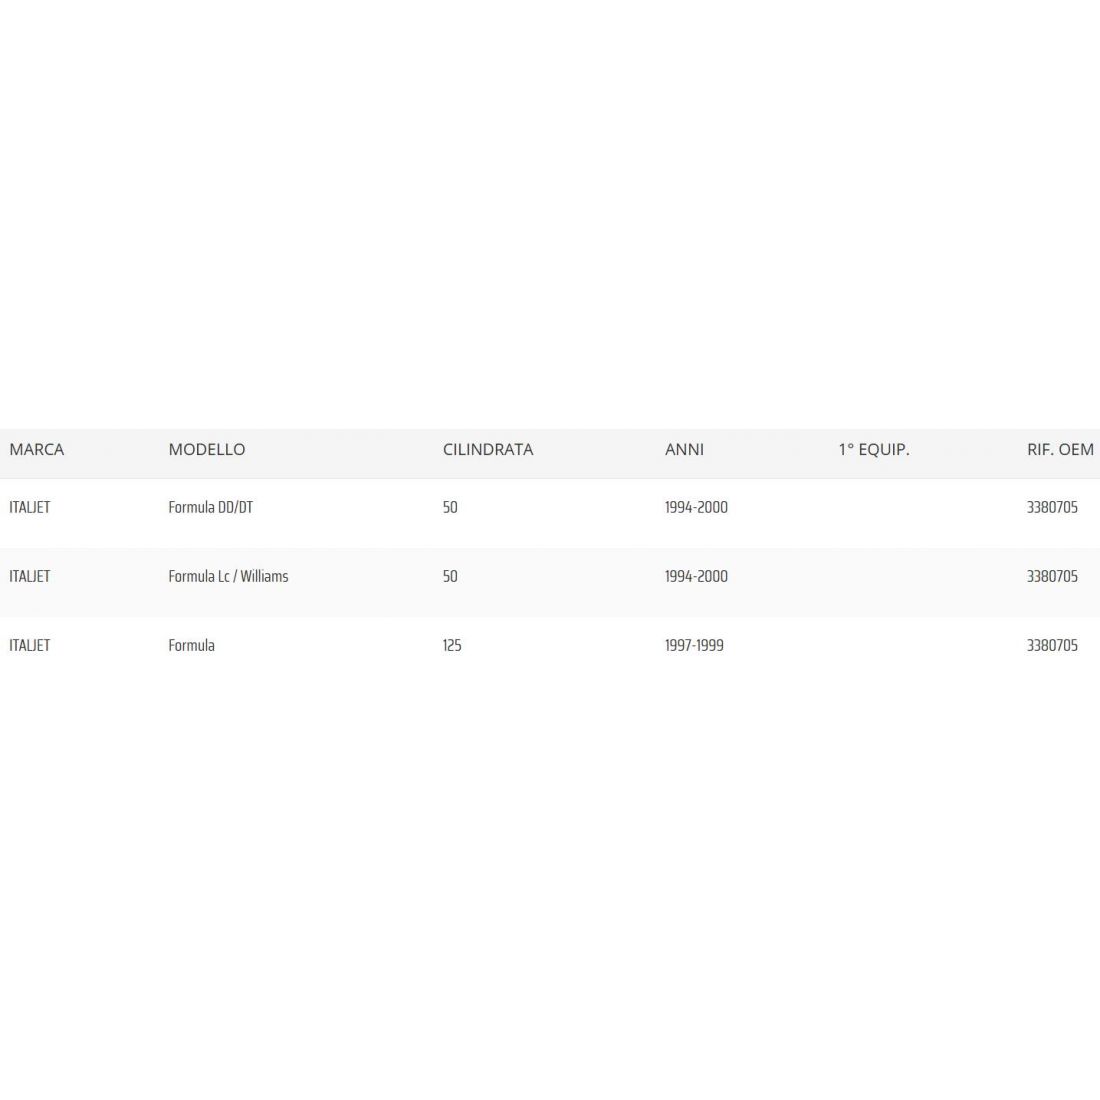Click the 1997-1999 years cell
The height and width of the screenshot is (1100, 1100).
(x=694, y=646)
